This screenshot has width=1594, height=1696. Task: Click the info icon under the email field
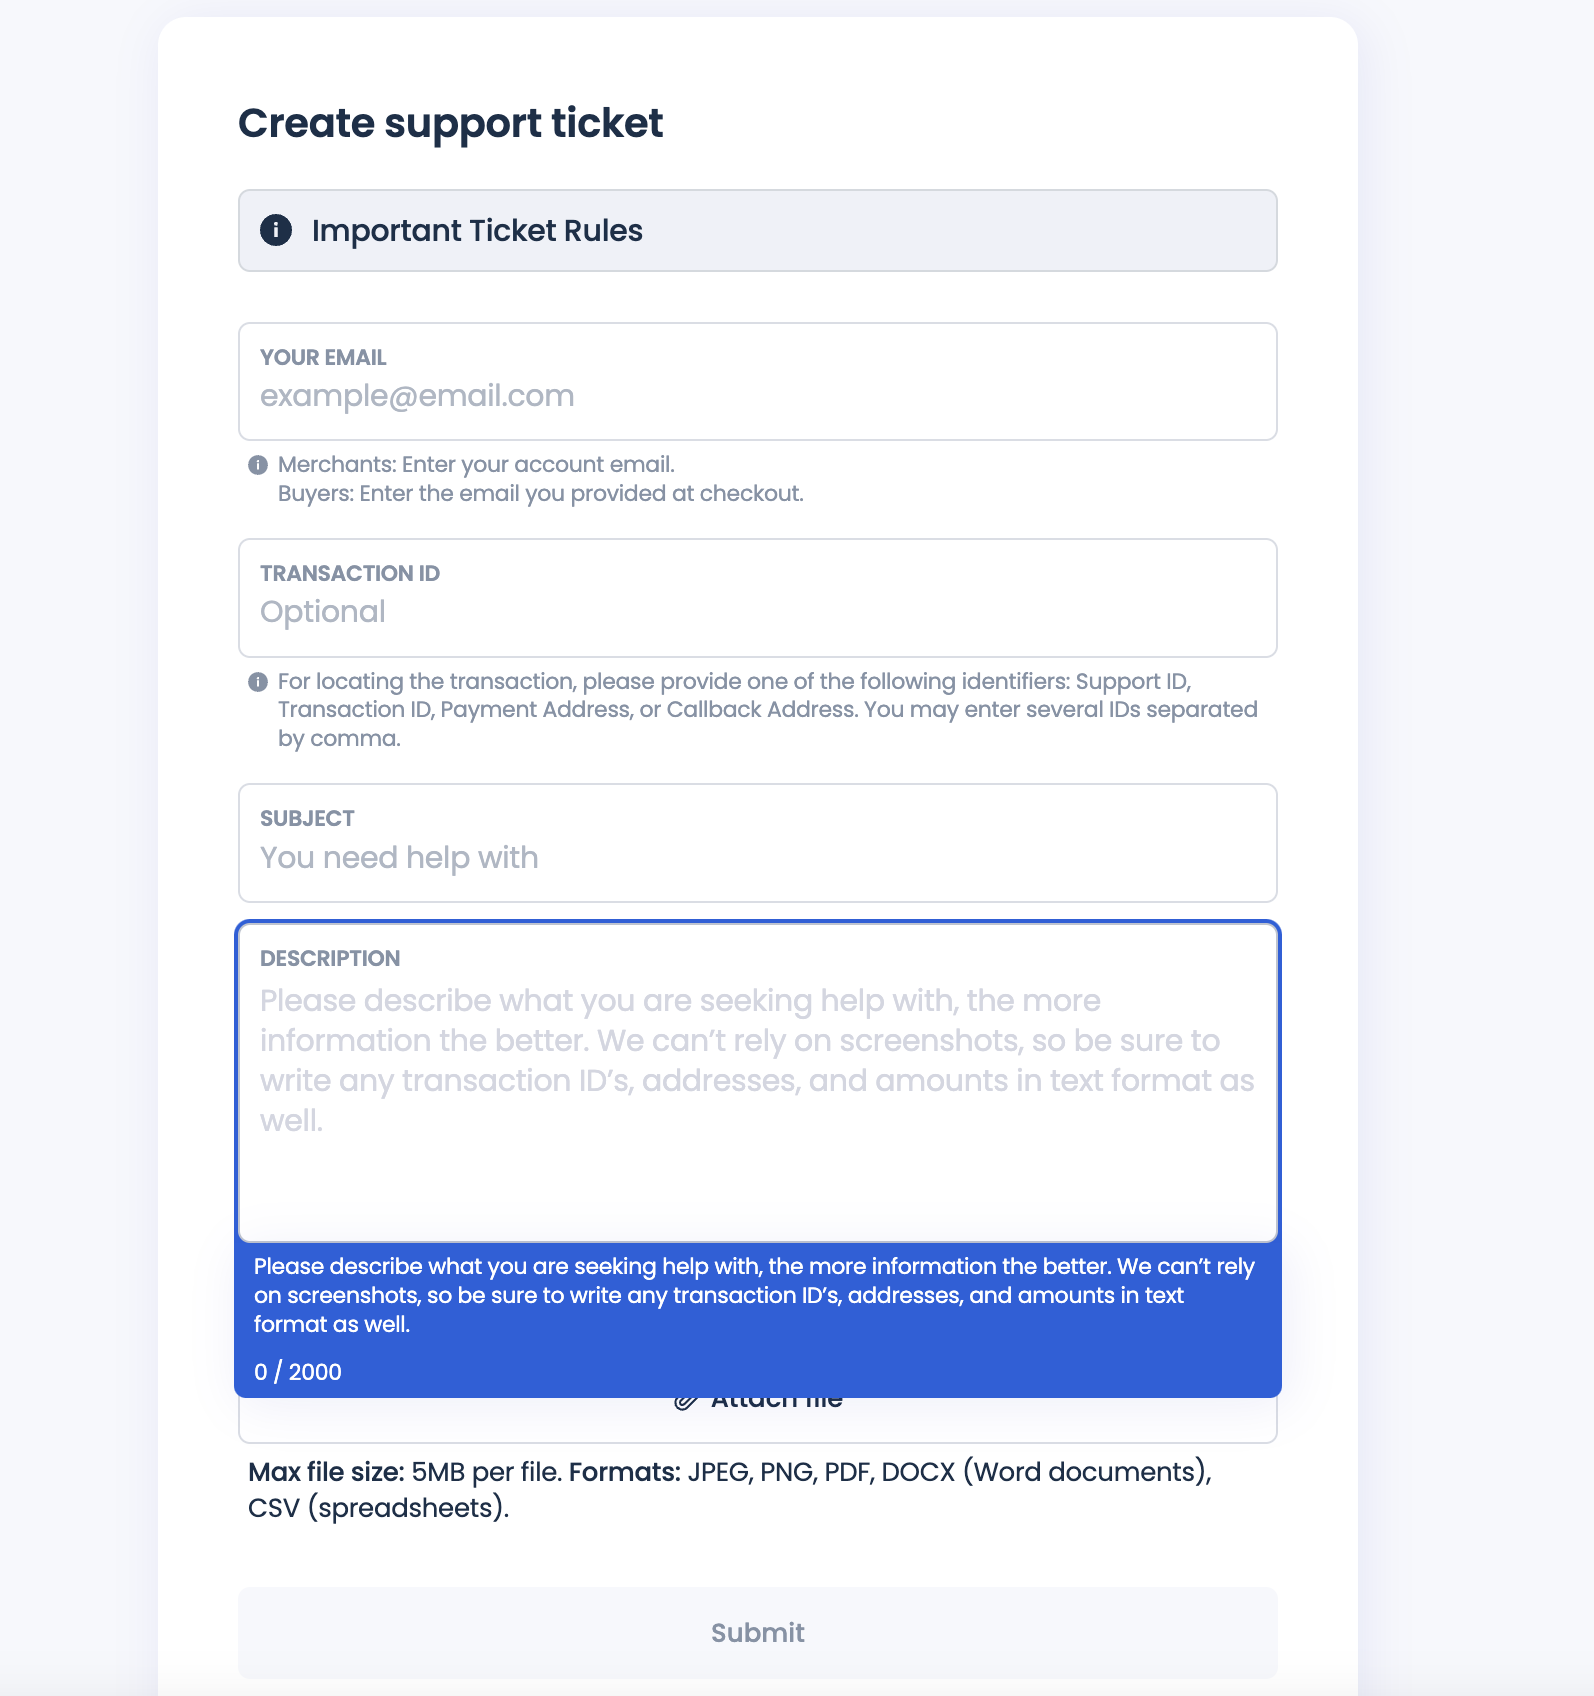259,463
